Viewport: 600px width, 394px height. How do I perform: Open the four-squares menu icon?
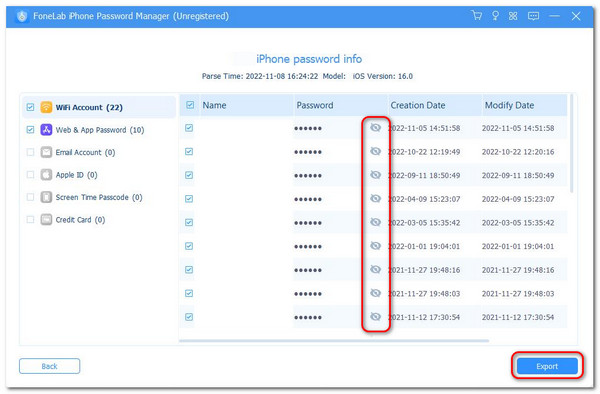tap(513, 16)
